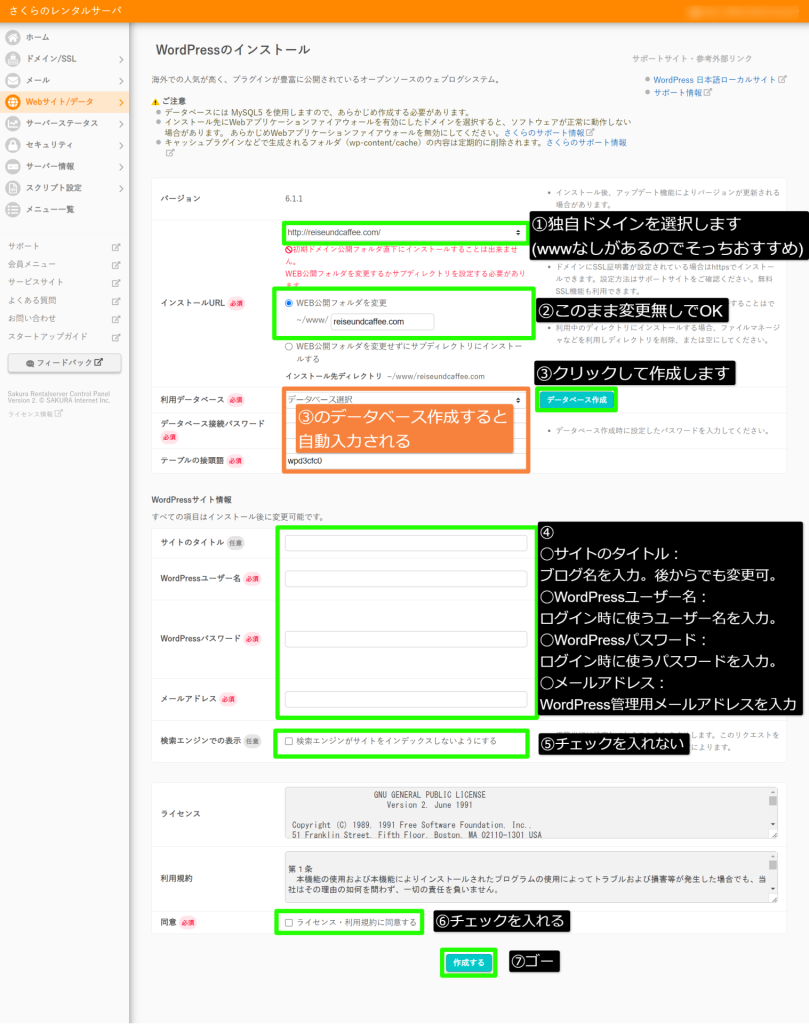Click the テーブルの接頭語 input field

click(x=405, y=461)
